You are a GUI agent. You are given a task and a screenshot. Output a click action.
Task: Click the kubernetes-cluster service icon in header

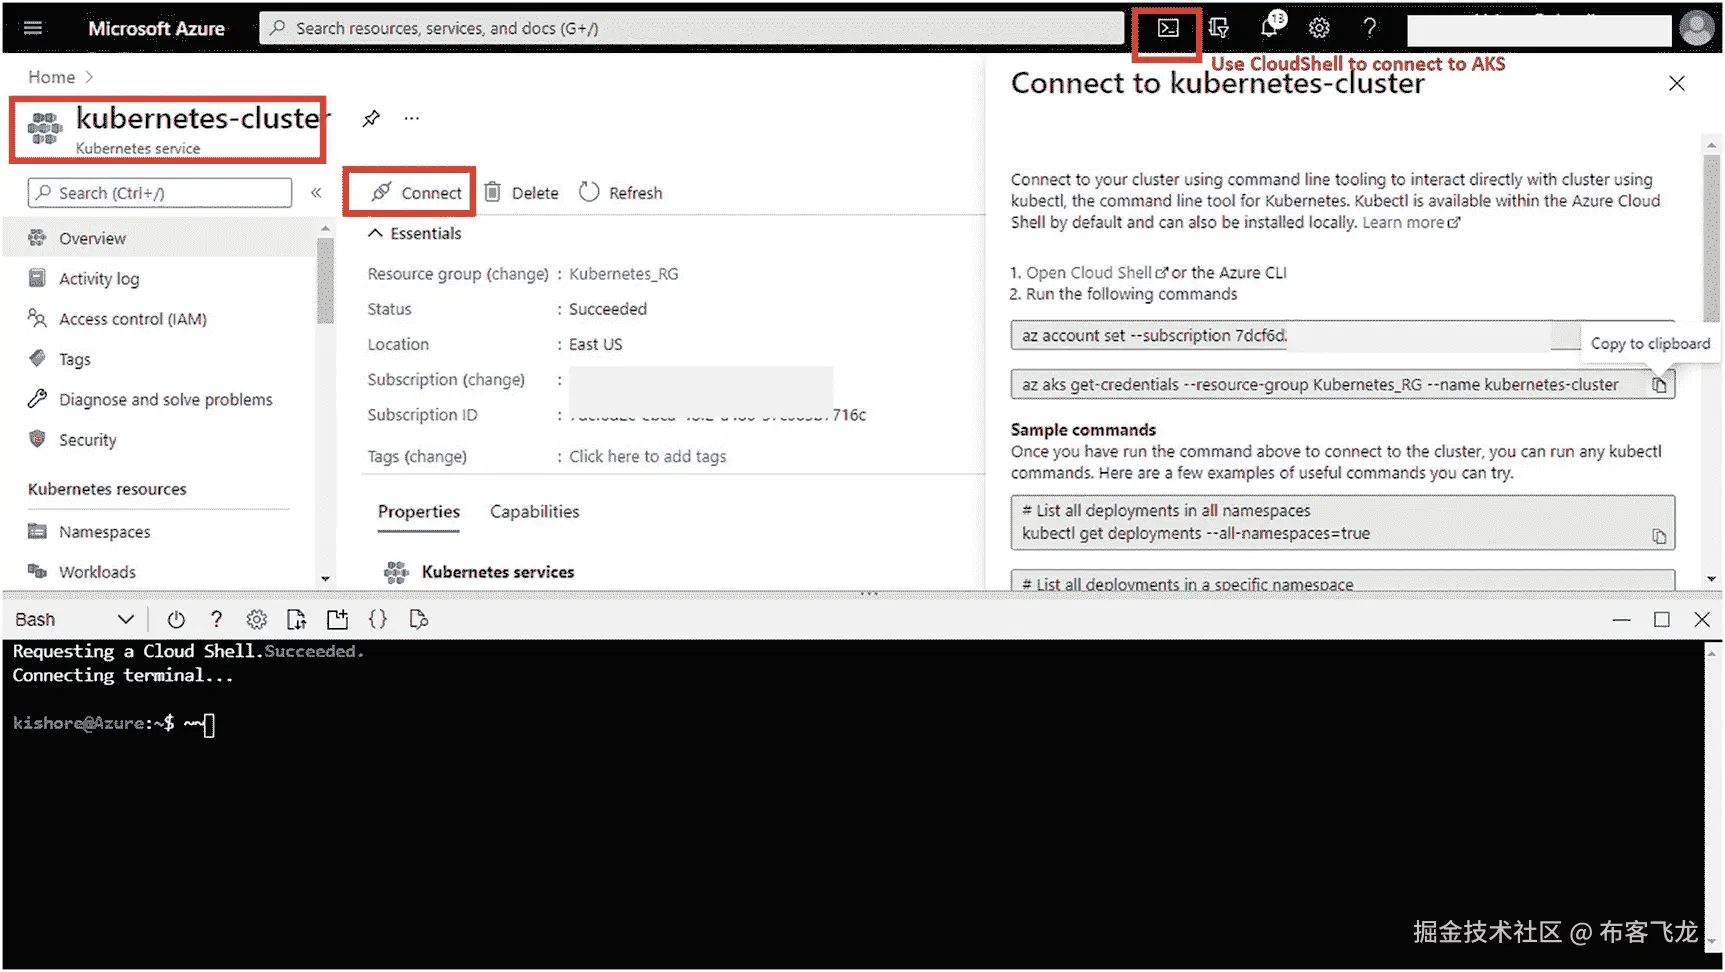45,129
